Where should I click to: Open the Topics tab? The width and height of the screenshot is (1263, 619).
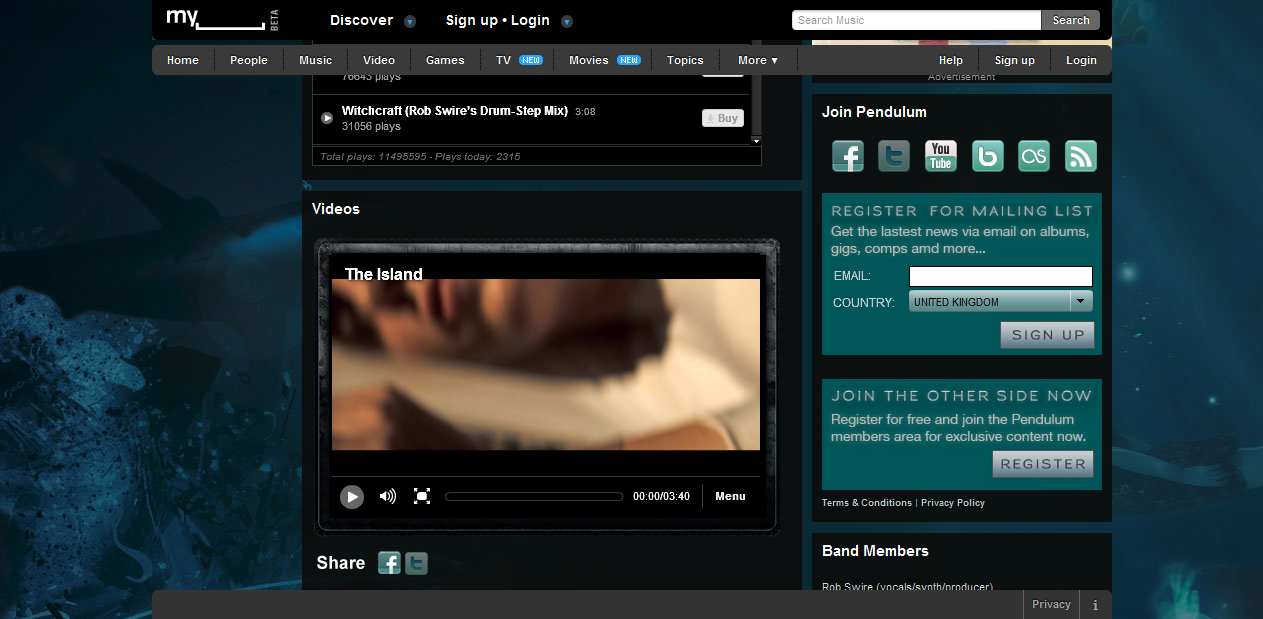685,60
